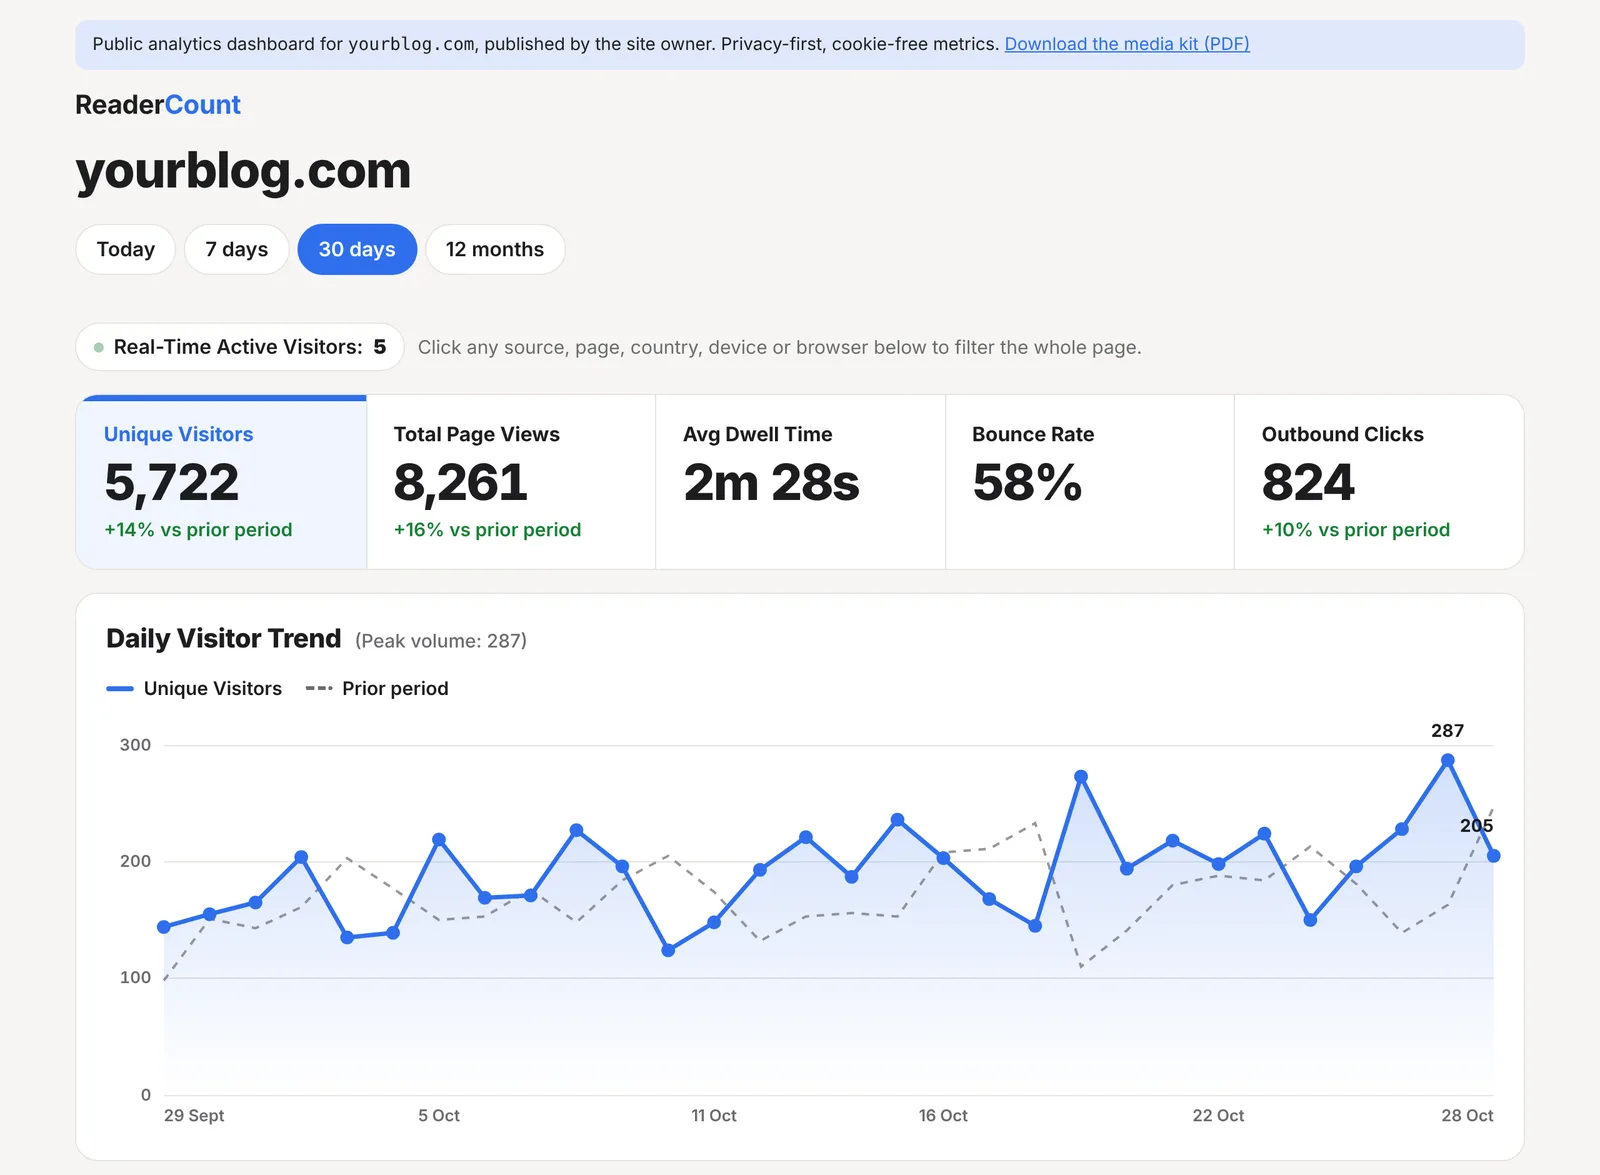Select the Unique Visitors metric card
The height and width of the screenshot is (1175, 1600).
pyautogui.click(x=221, y=482)
